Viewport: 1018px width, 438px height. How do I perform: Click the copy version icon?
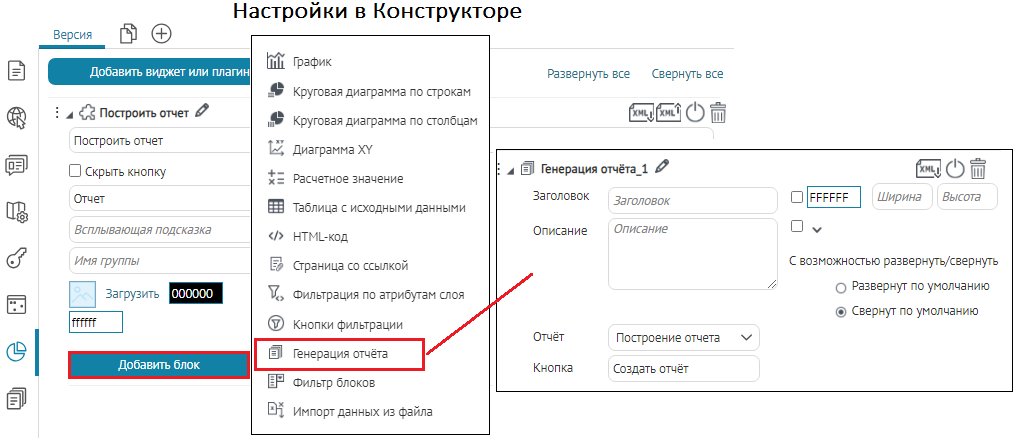127,34
